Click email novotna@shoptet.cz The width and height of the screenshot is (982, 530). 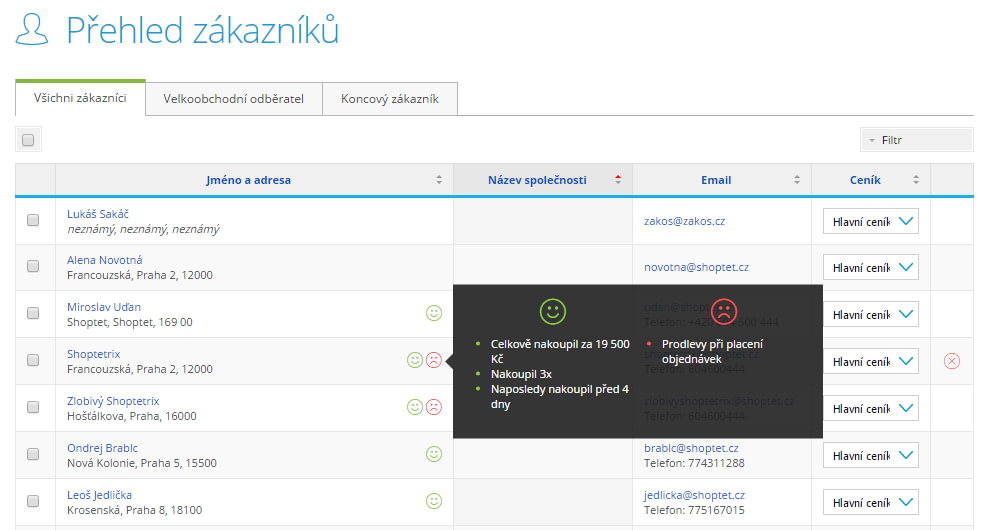point(696,267)
